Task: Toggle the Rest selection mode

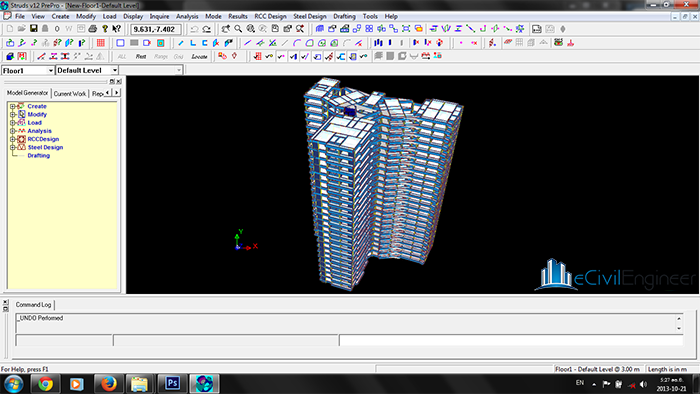Action: (141, 56)
